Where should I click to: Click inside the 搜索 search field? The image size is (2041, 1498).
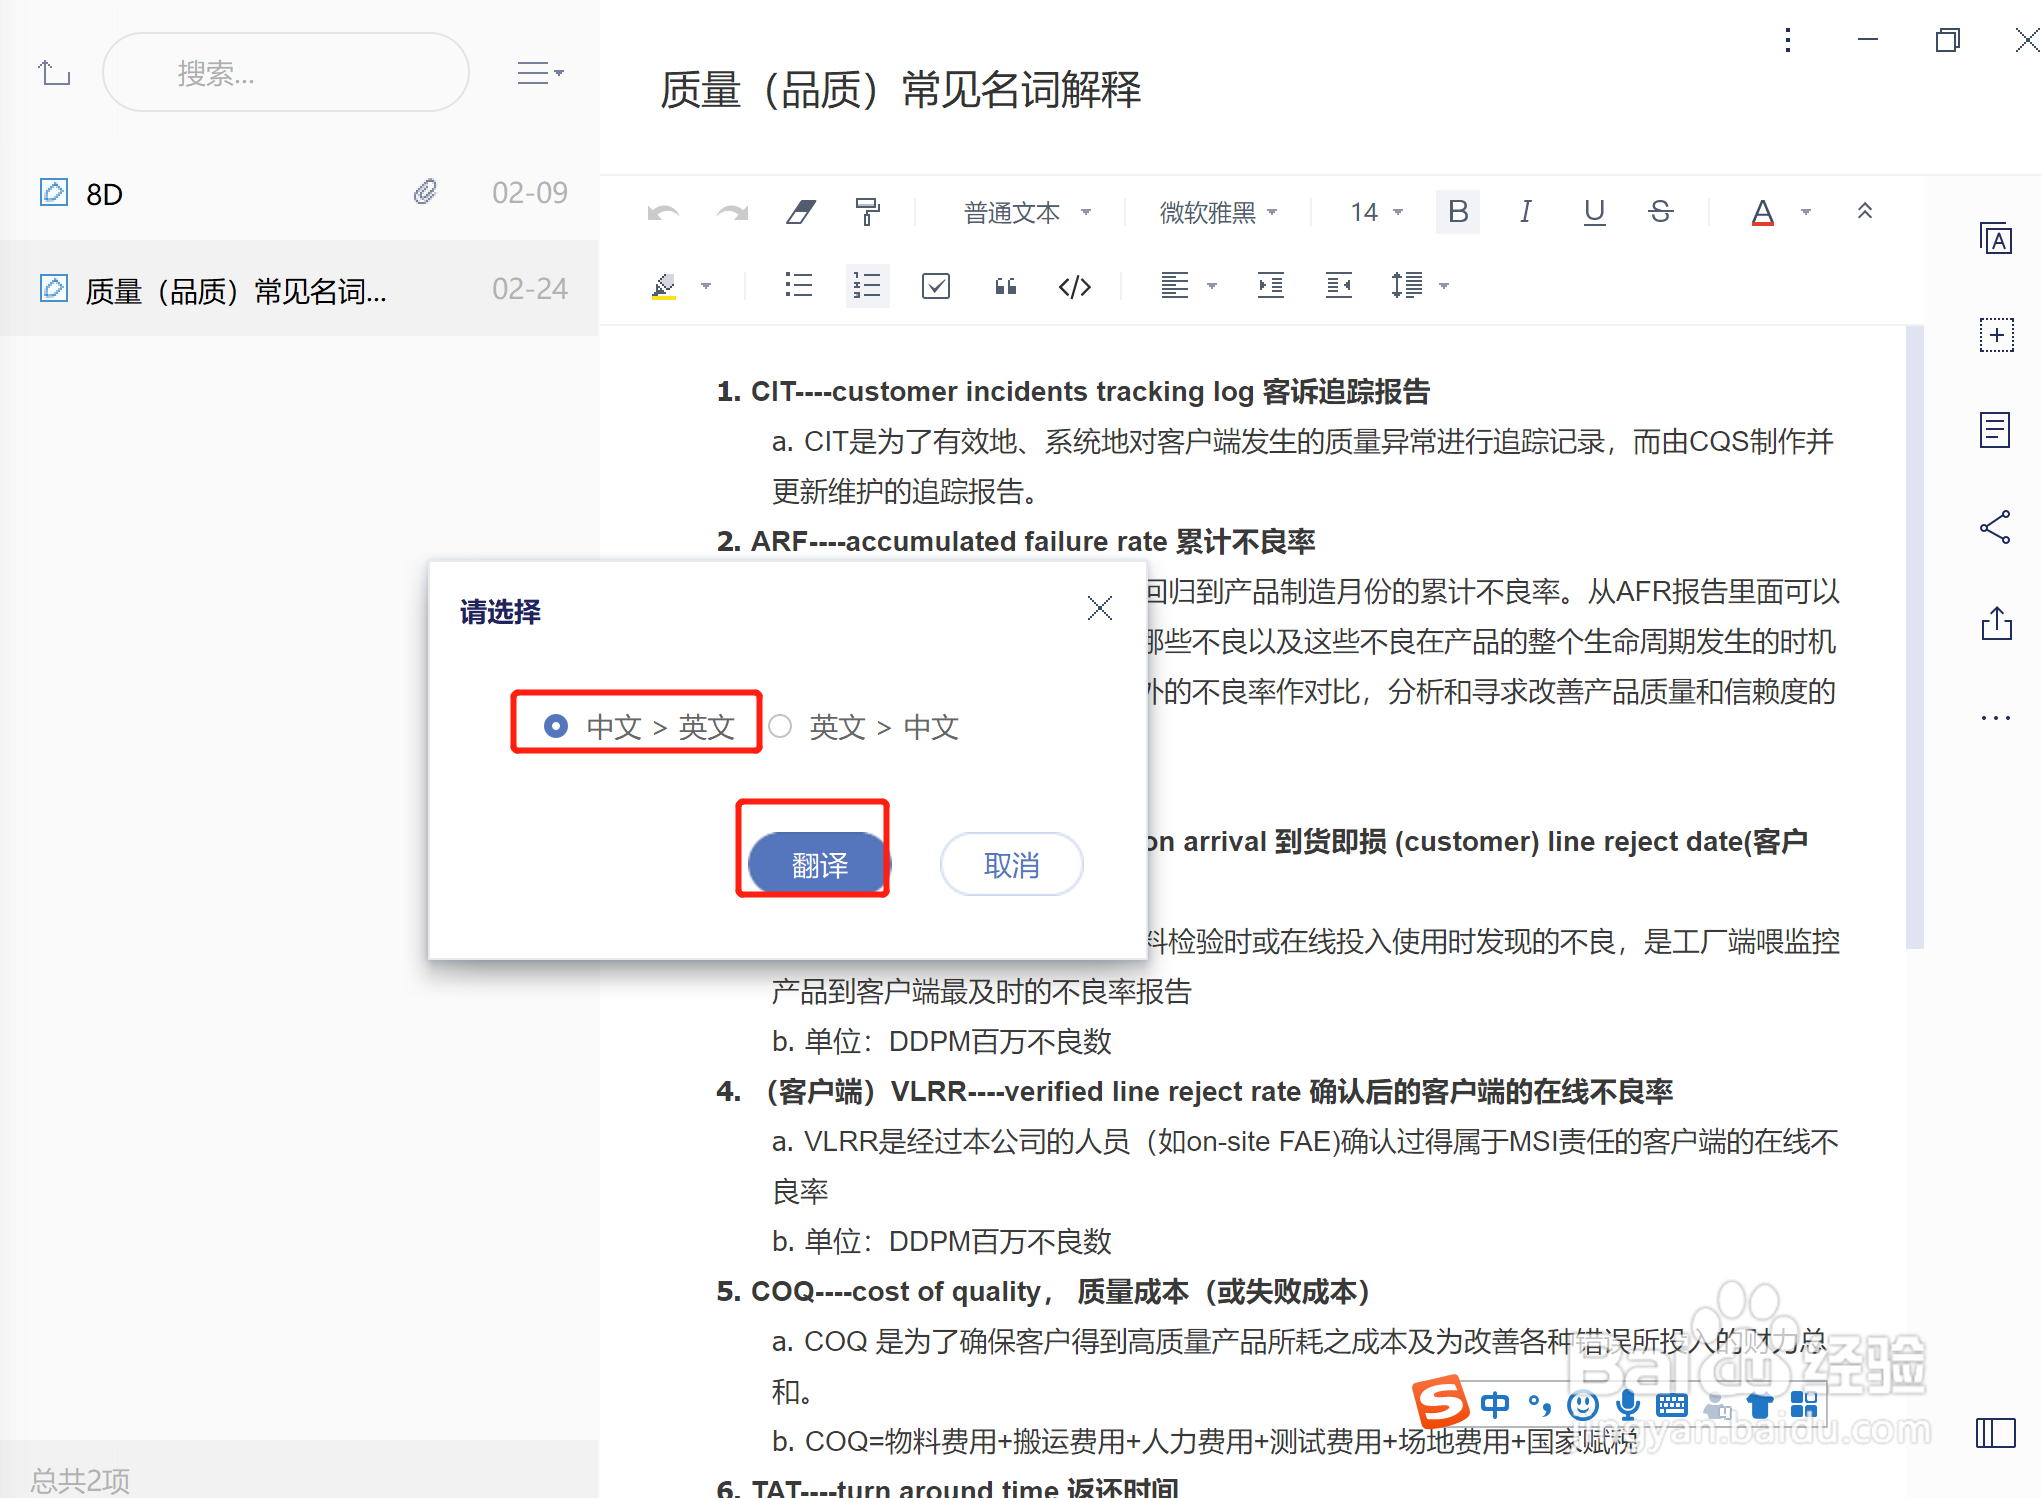(x=285, y=72)
